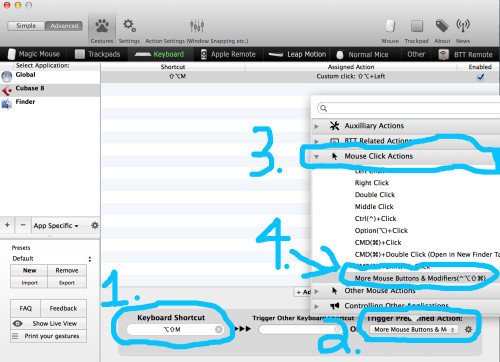The image size is (500, 362).
Task: Switch to the BTT Remote tab
Action: click(x=465, y=54)
